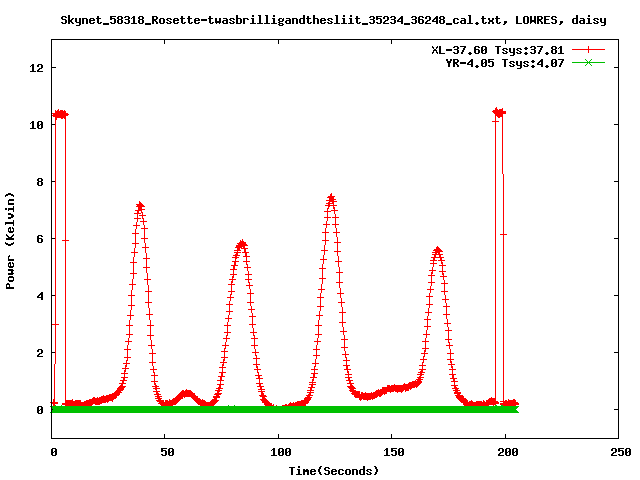Click the red legend line sample
This screenshot has width=640, height=480.
click(588, 50)
